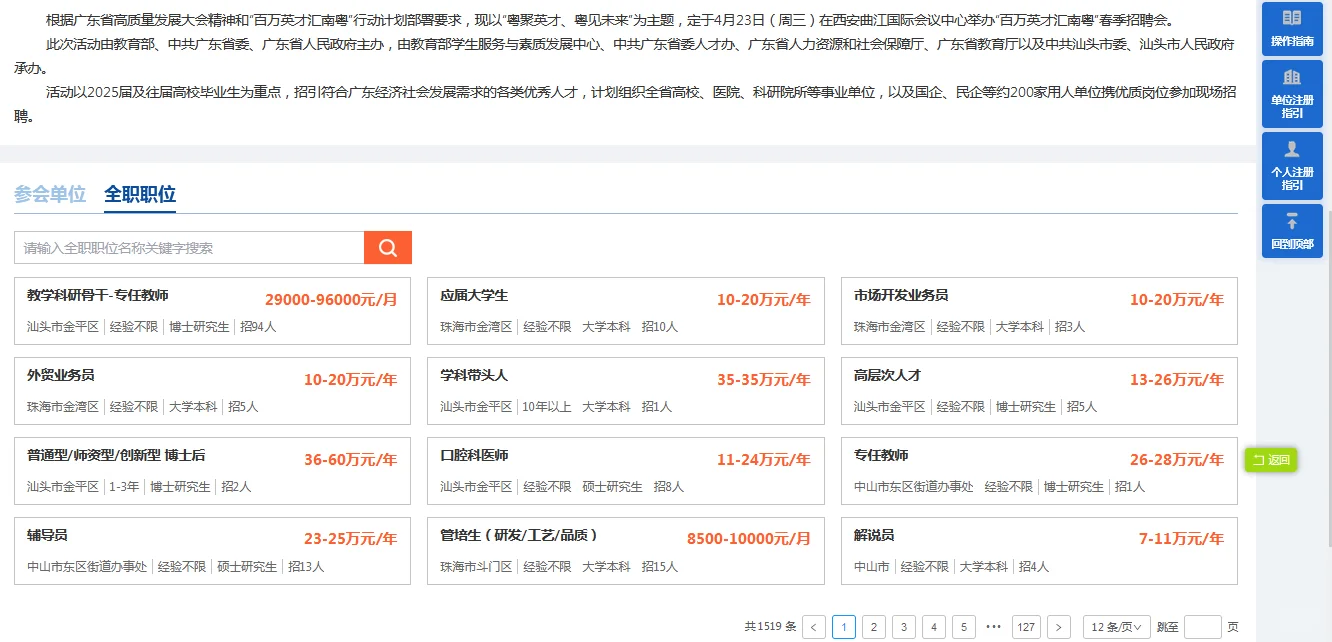
Task: Click the 跳至 page number input box
Action: coord(1203,626)
